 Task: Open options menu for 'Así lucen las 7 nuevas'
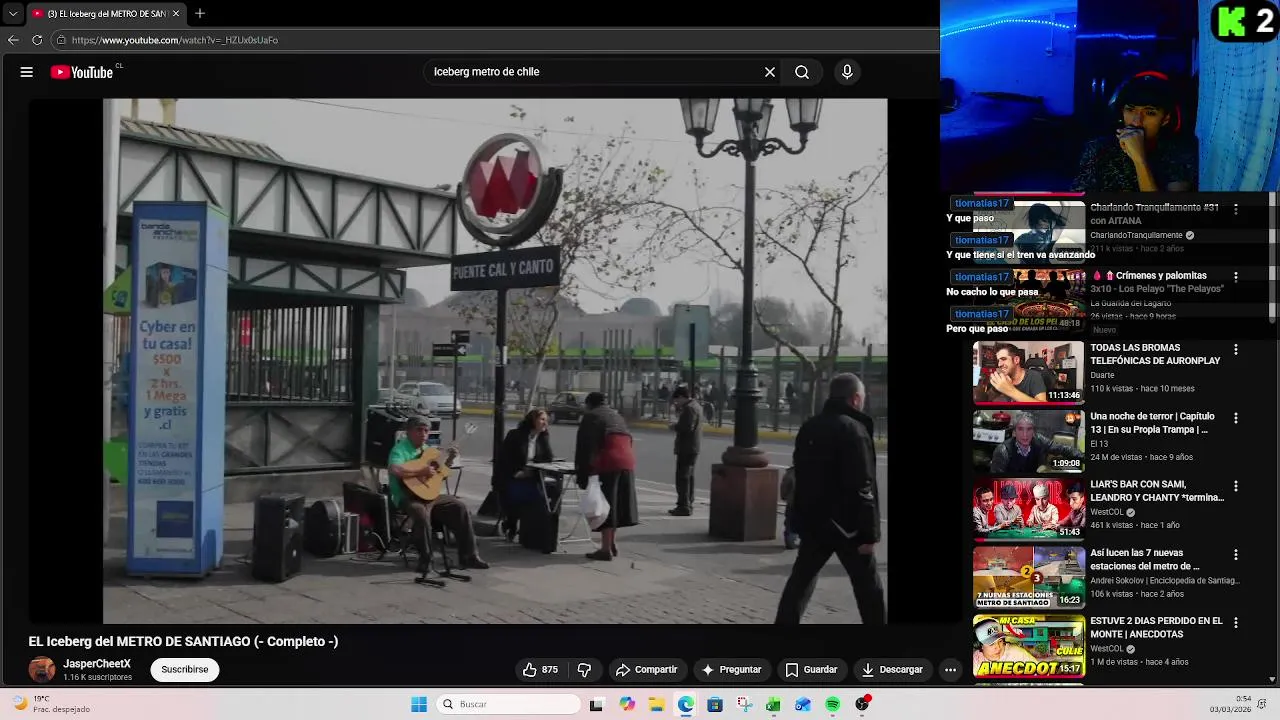1236,554
